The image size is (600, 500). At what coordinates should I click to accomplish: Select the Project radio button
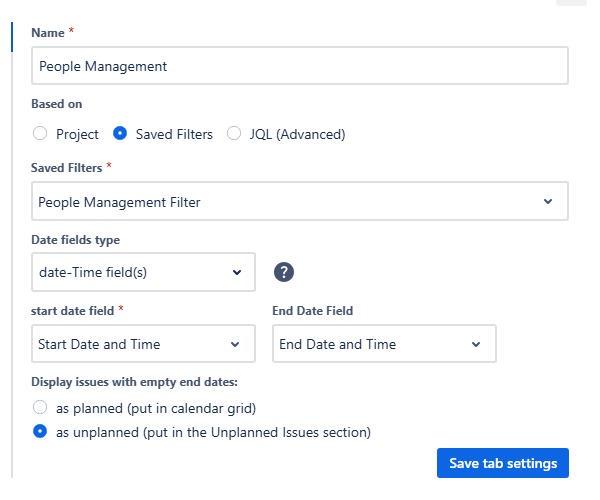click(x=40, y=134)
